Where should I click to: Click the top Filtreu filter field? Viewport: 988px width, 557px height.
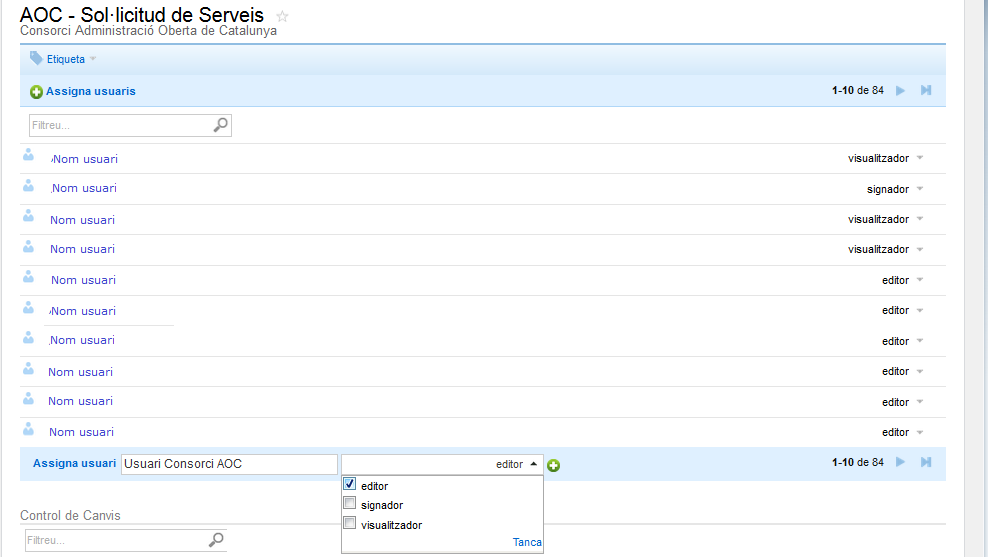(120, 125)
